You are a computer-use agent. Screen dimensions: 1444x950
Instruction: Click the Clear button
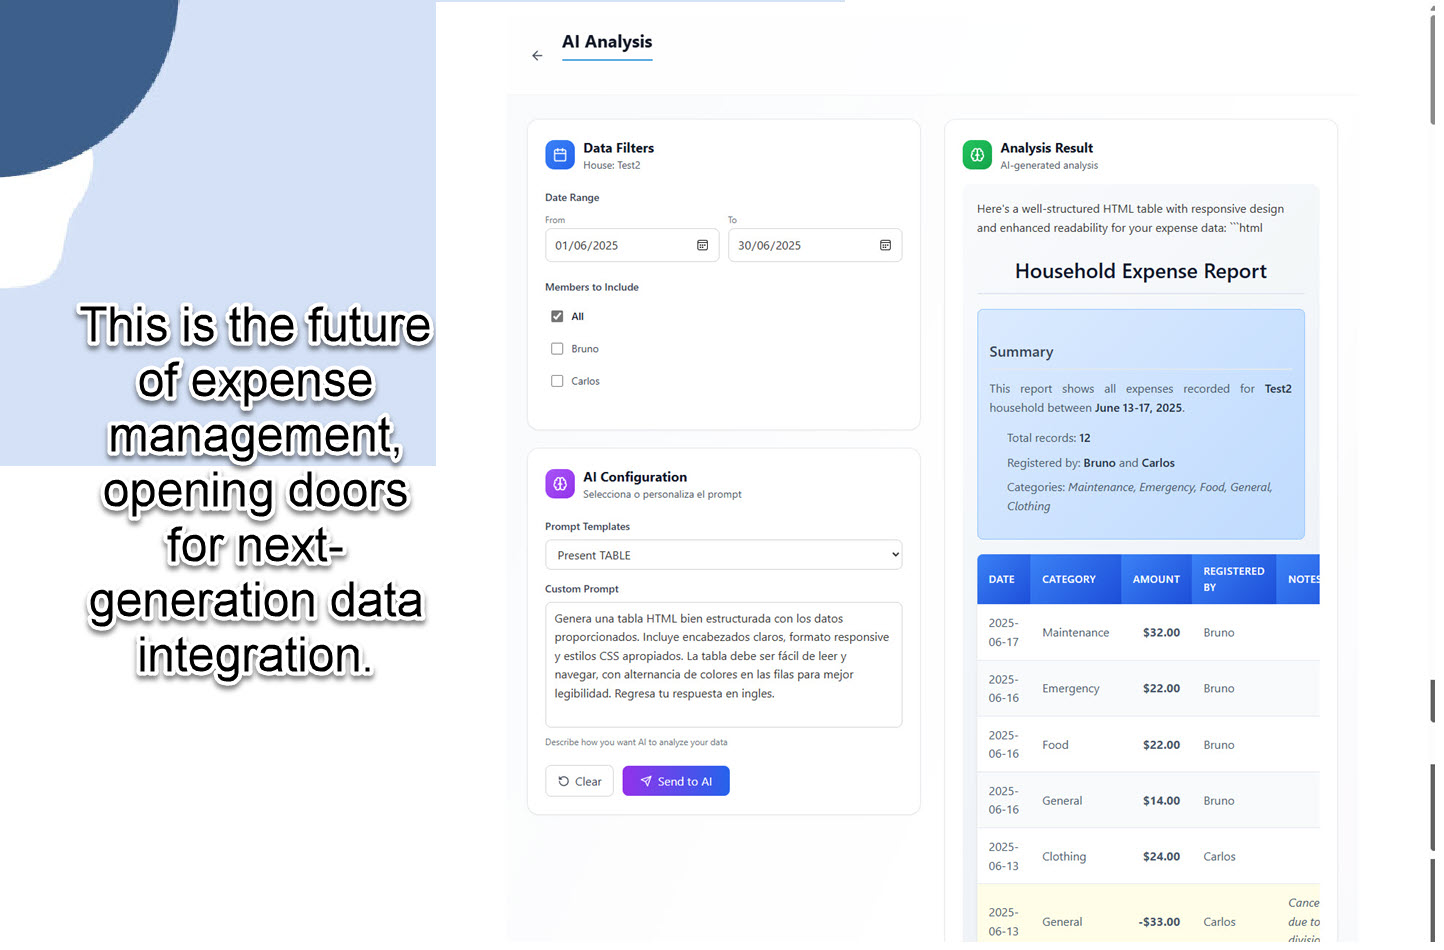click(x=579, y=781)
